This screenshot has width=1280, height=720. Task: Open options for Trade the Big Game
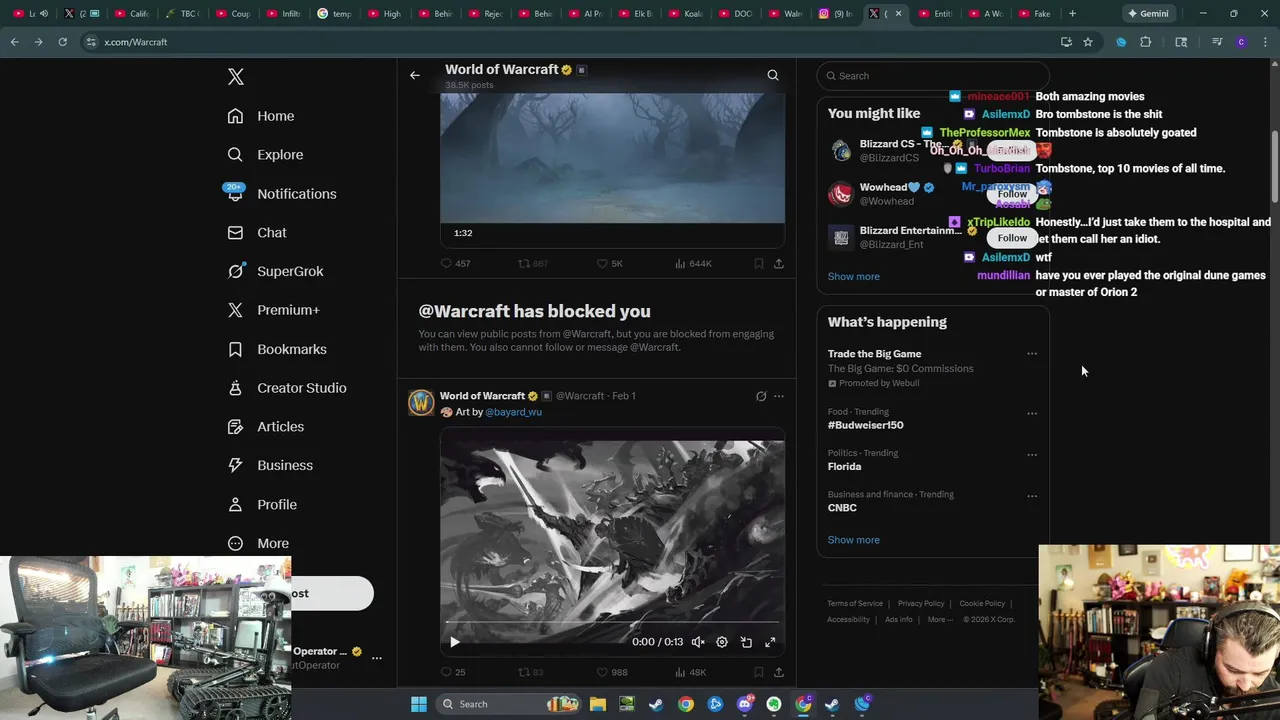(1032, 354)
